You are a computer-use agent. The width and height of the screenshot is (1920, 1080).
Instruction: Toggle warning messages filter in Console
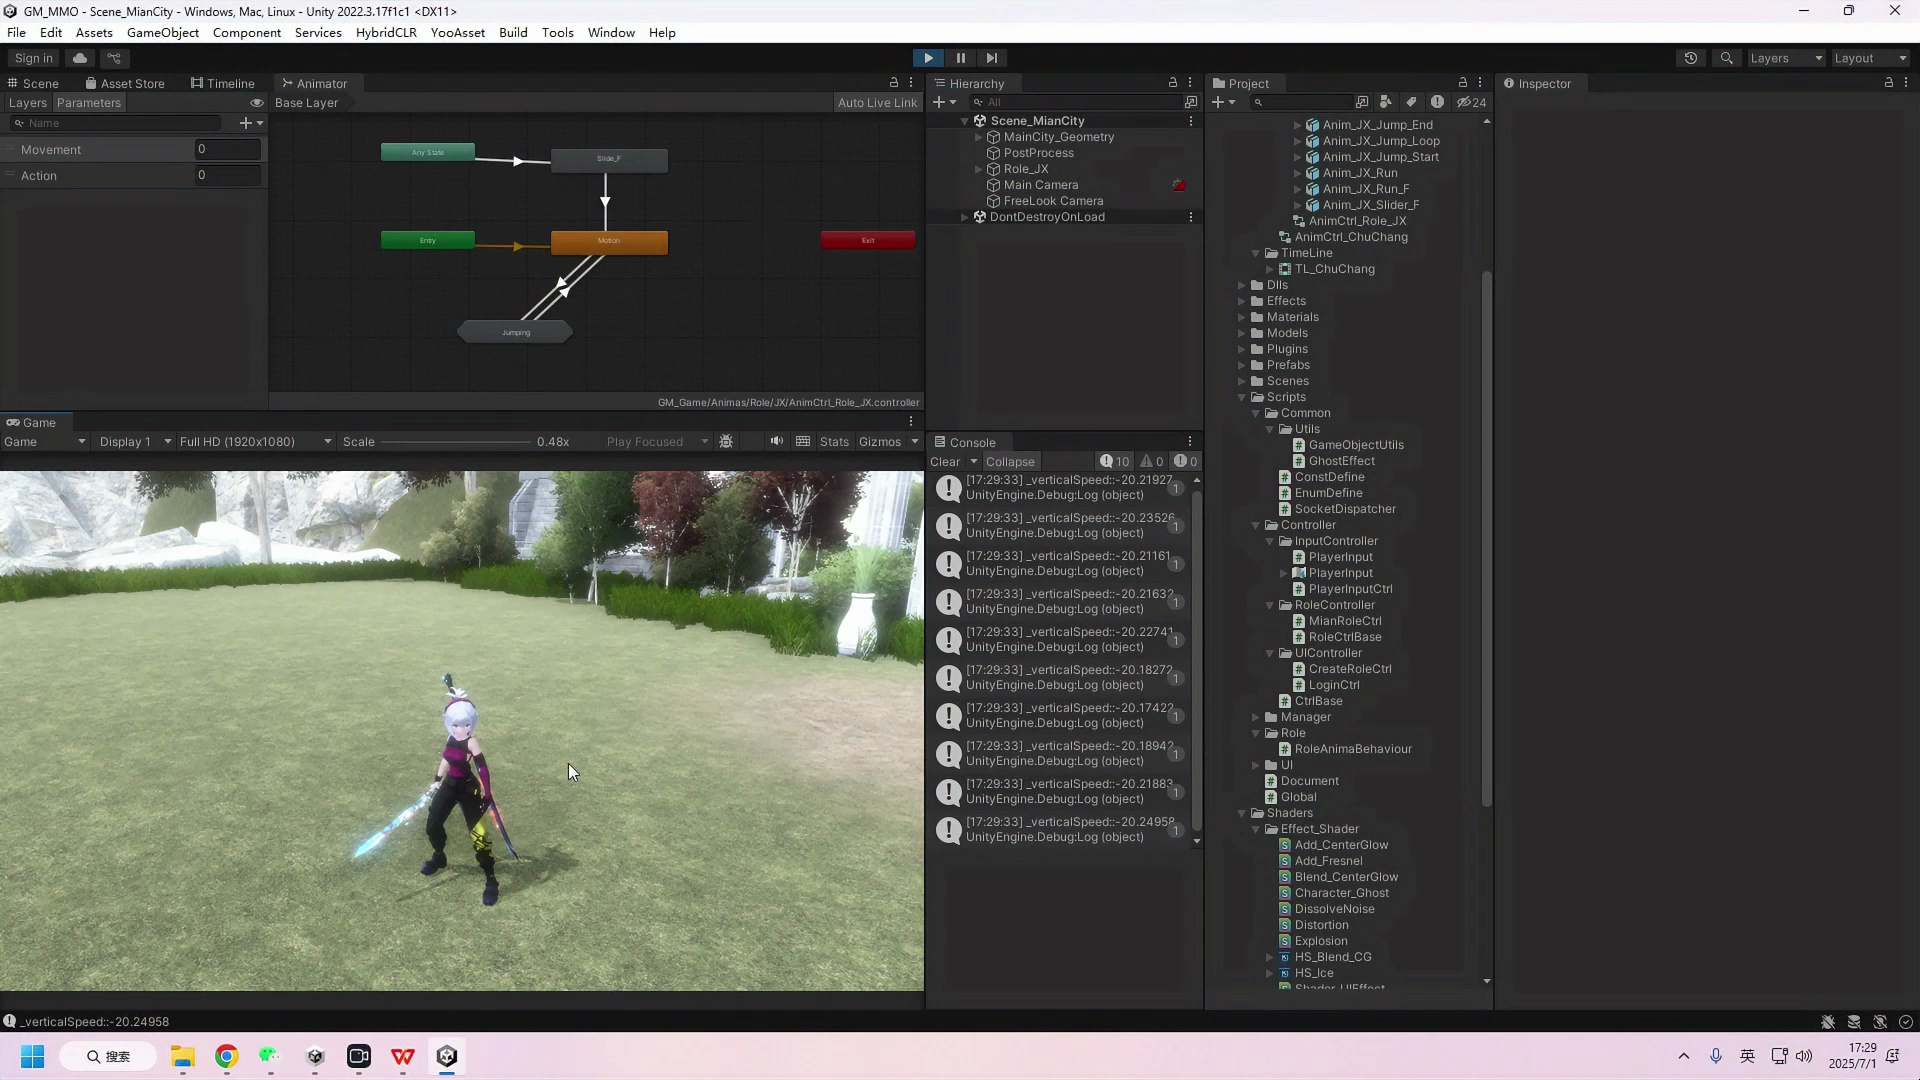[1152, 461]
